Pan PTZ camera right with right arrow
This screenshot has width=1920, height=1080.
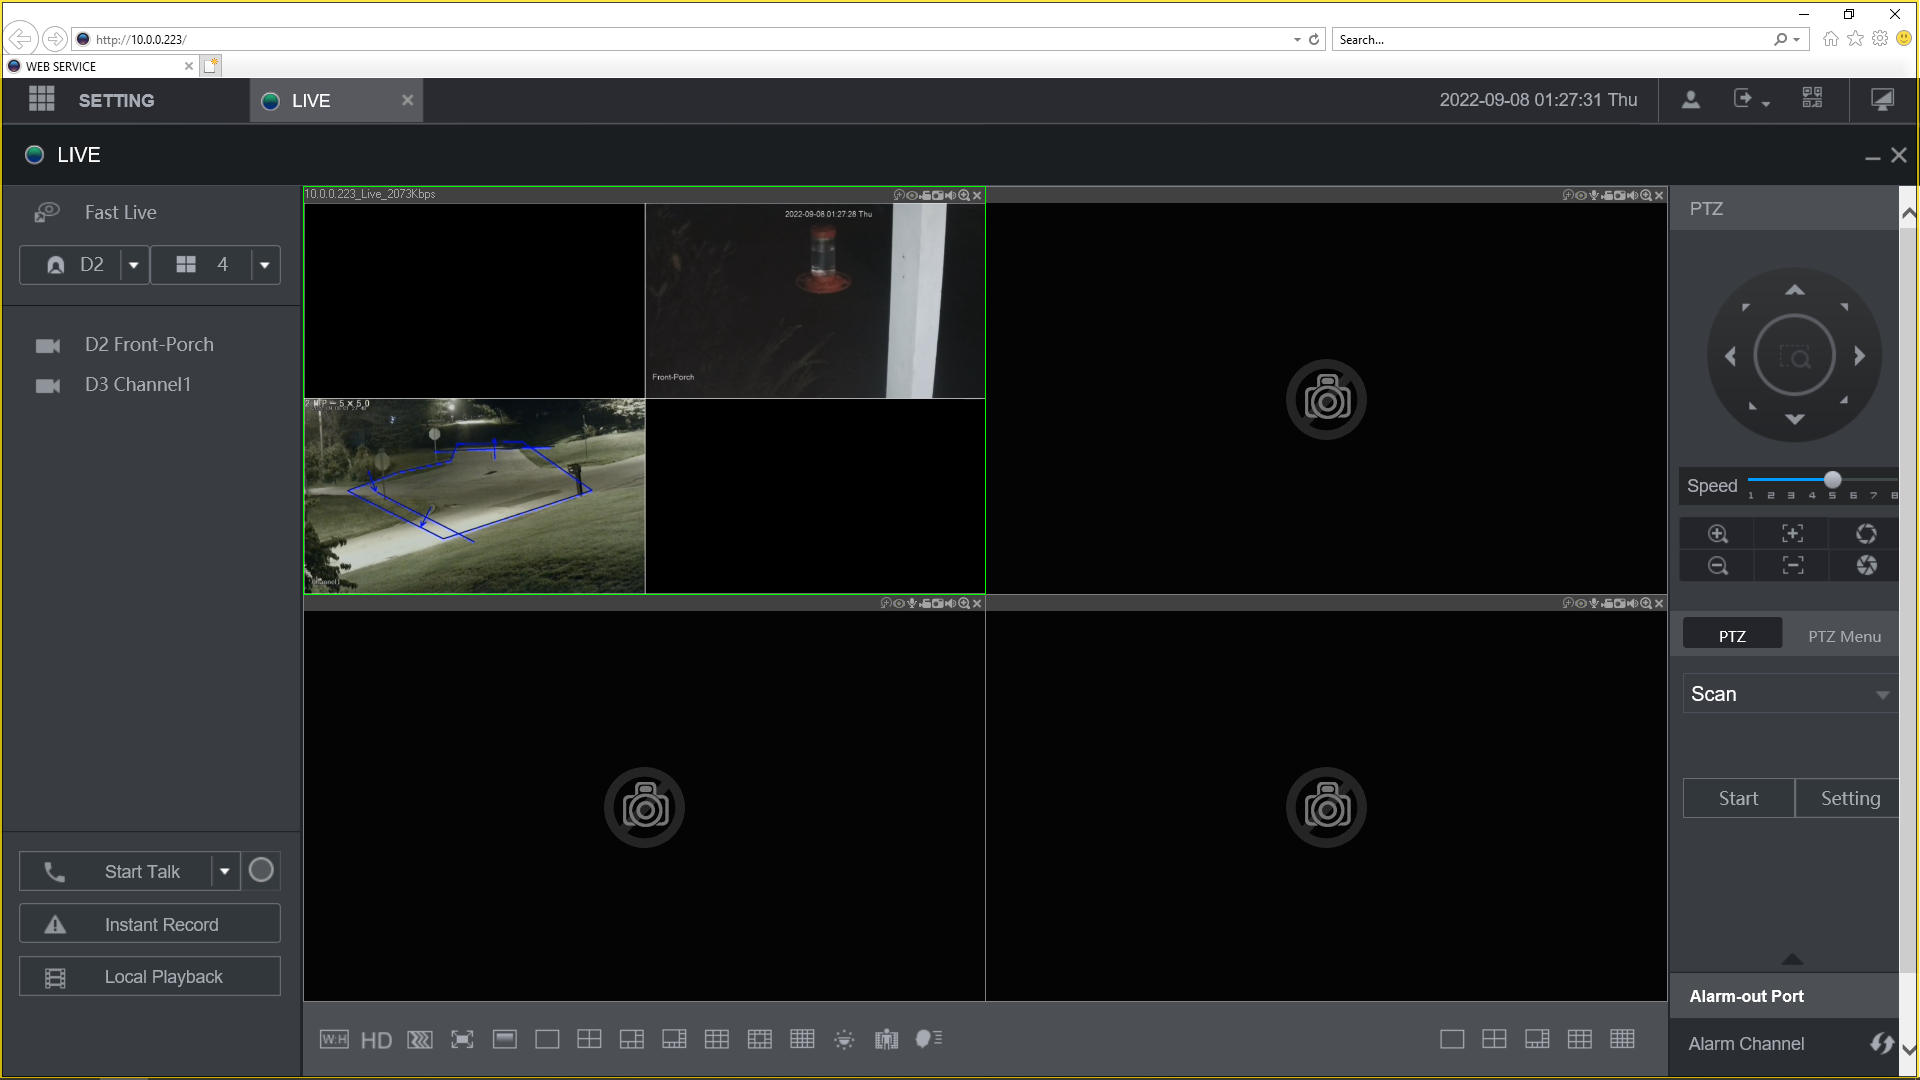1859,356
